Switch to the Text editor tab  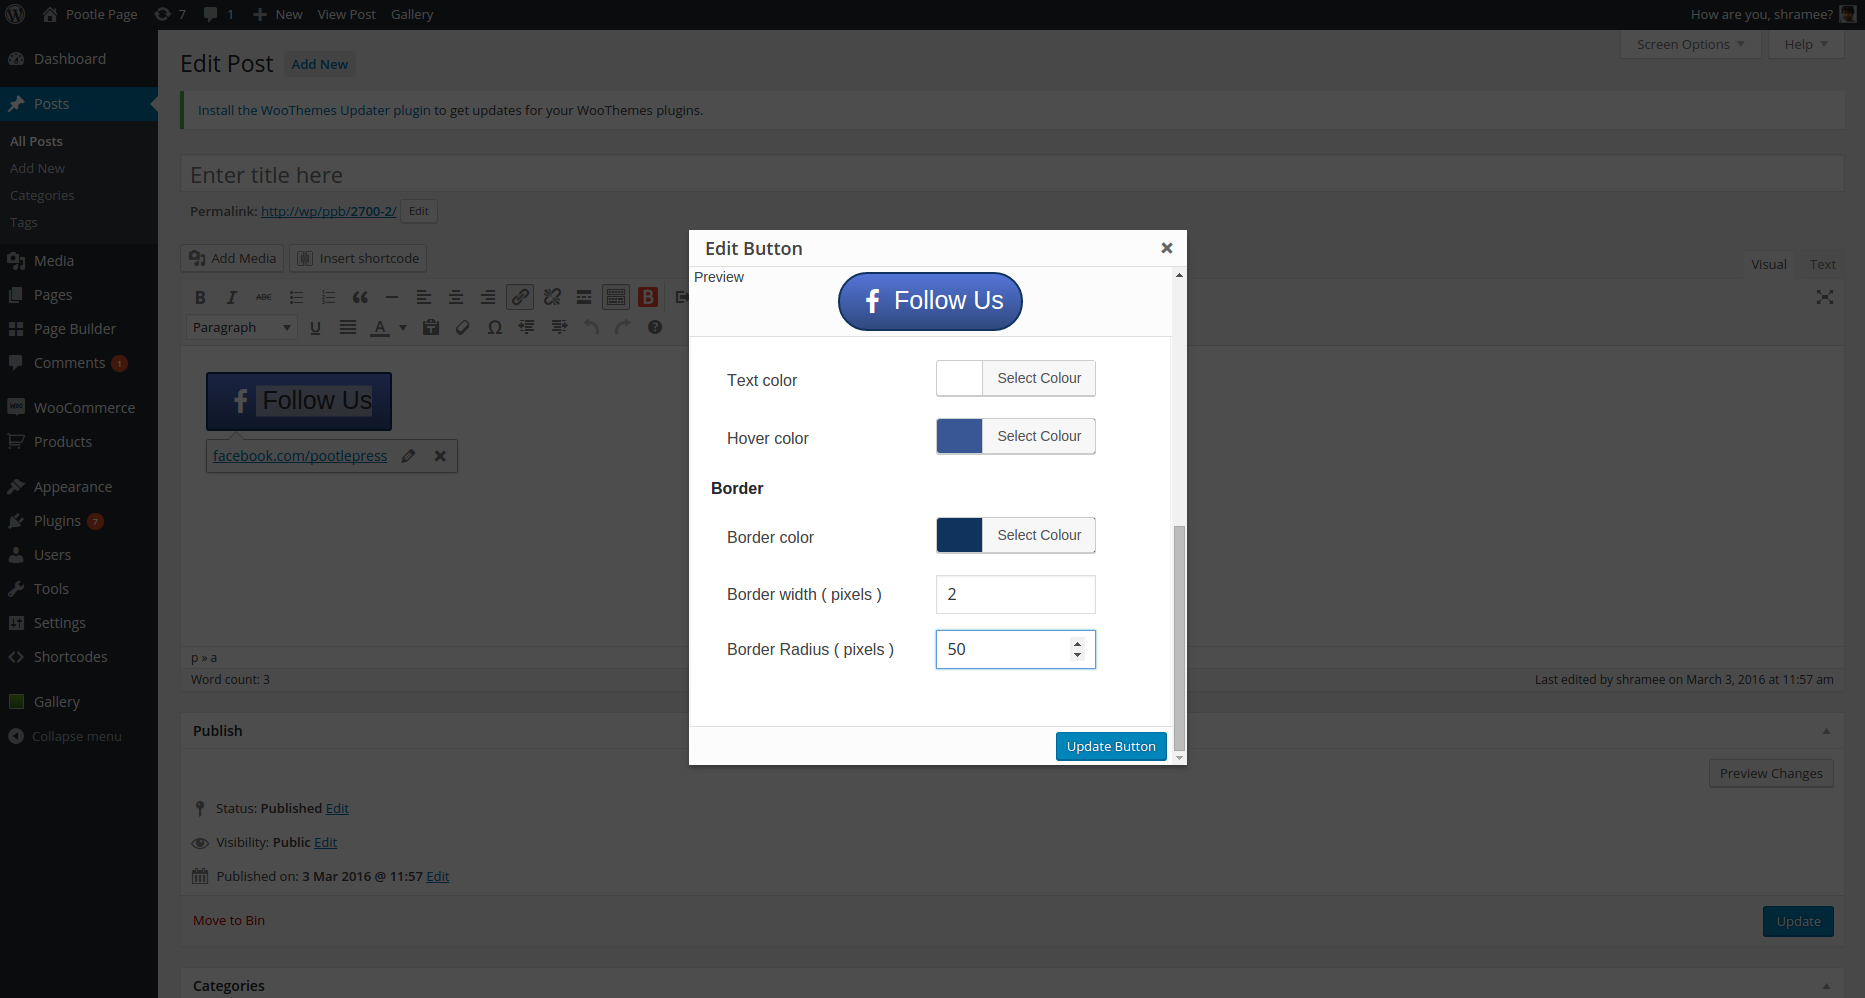coord(1822,264)
